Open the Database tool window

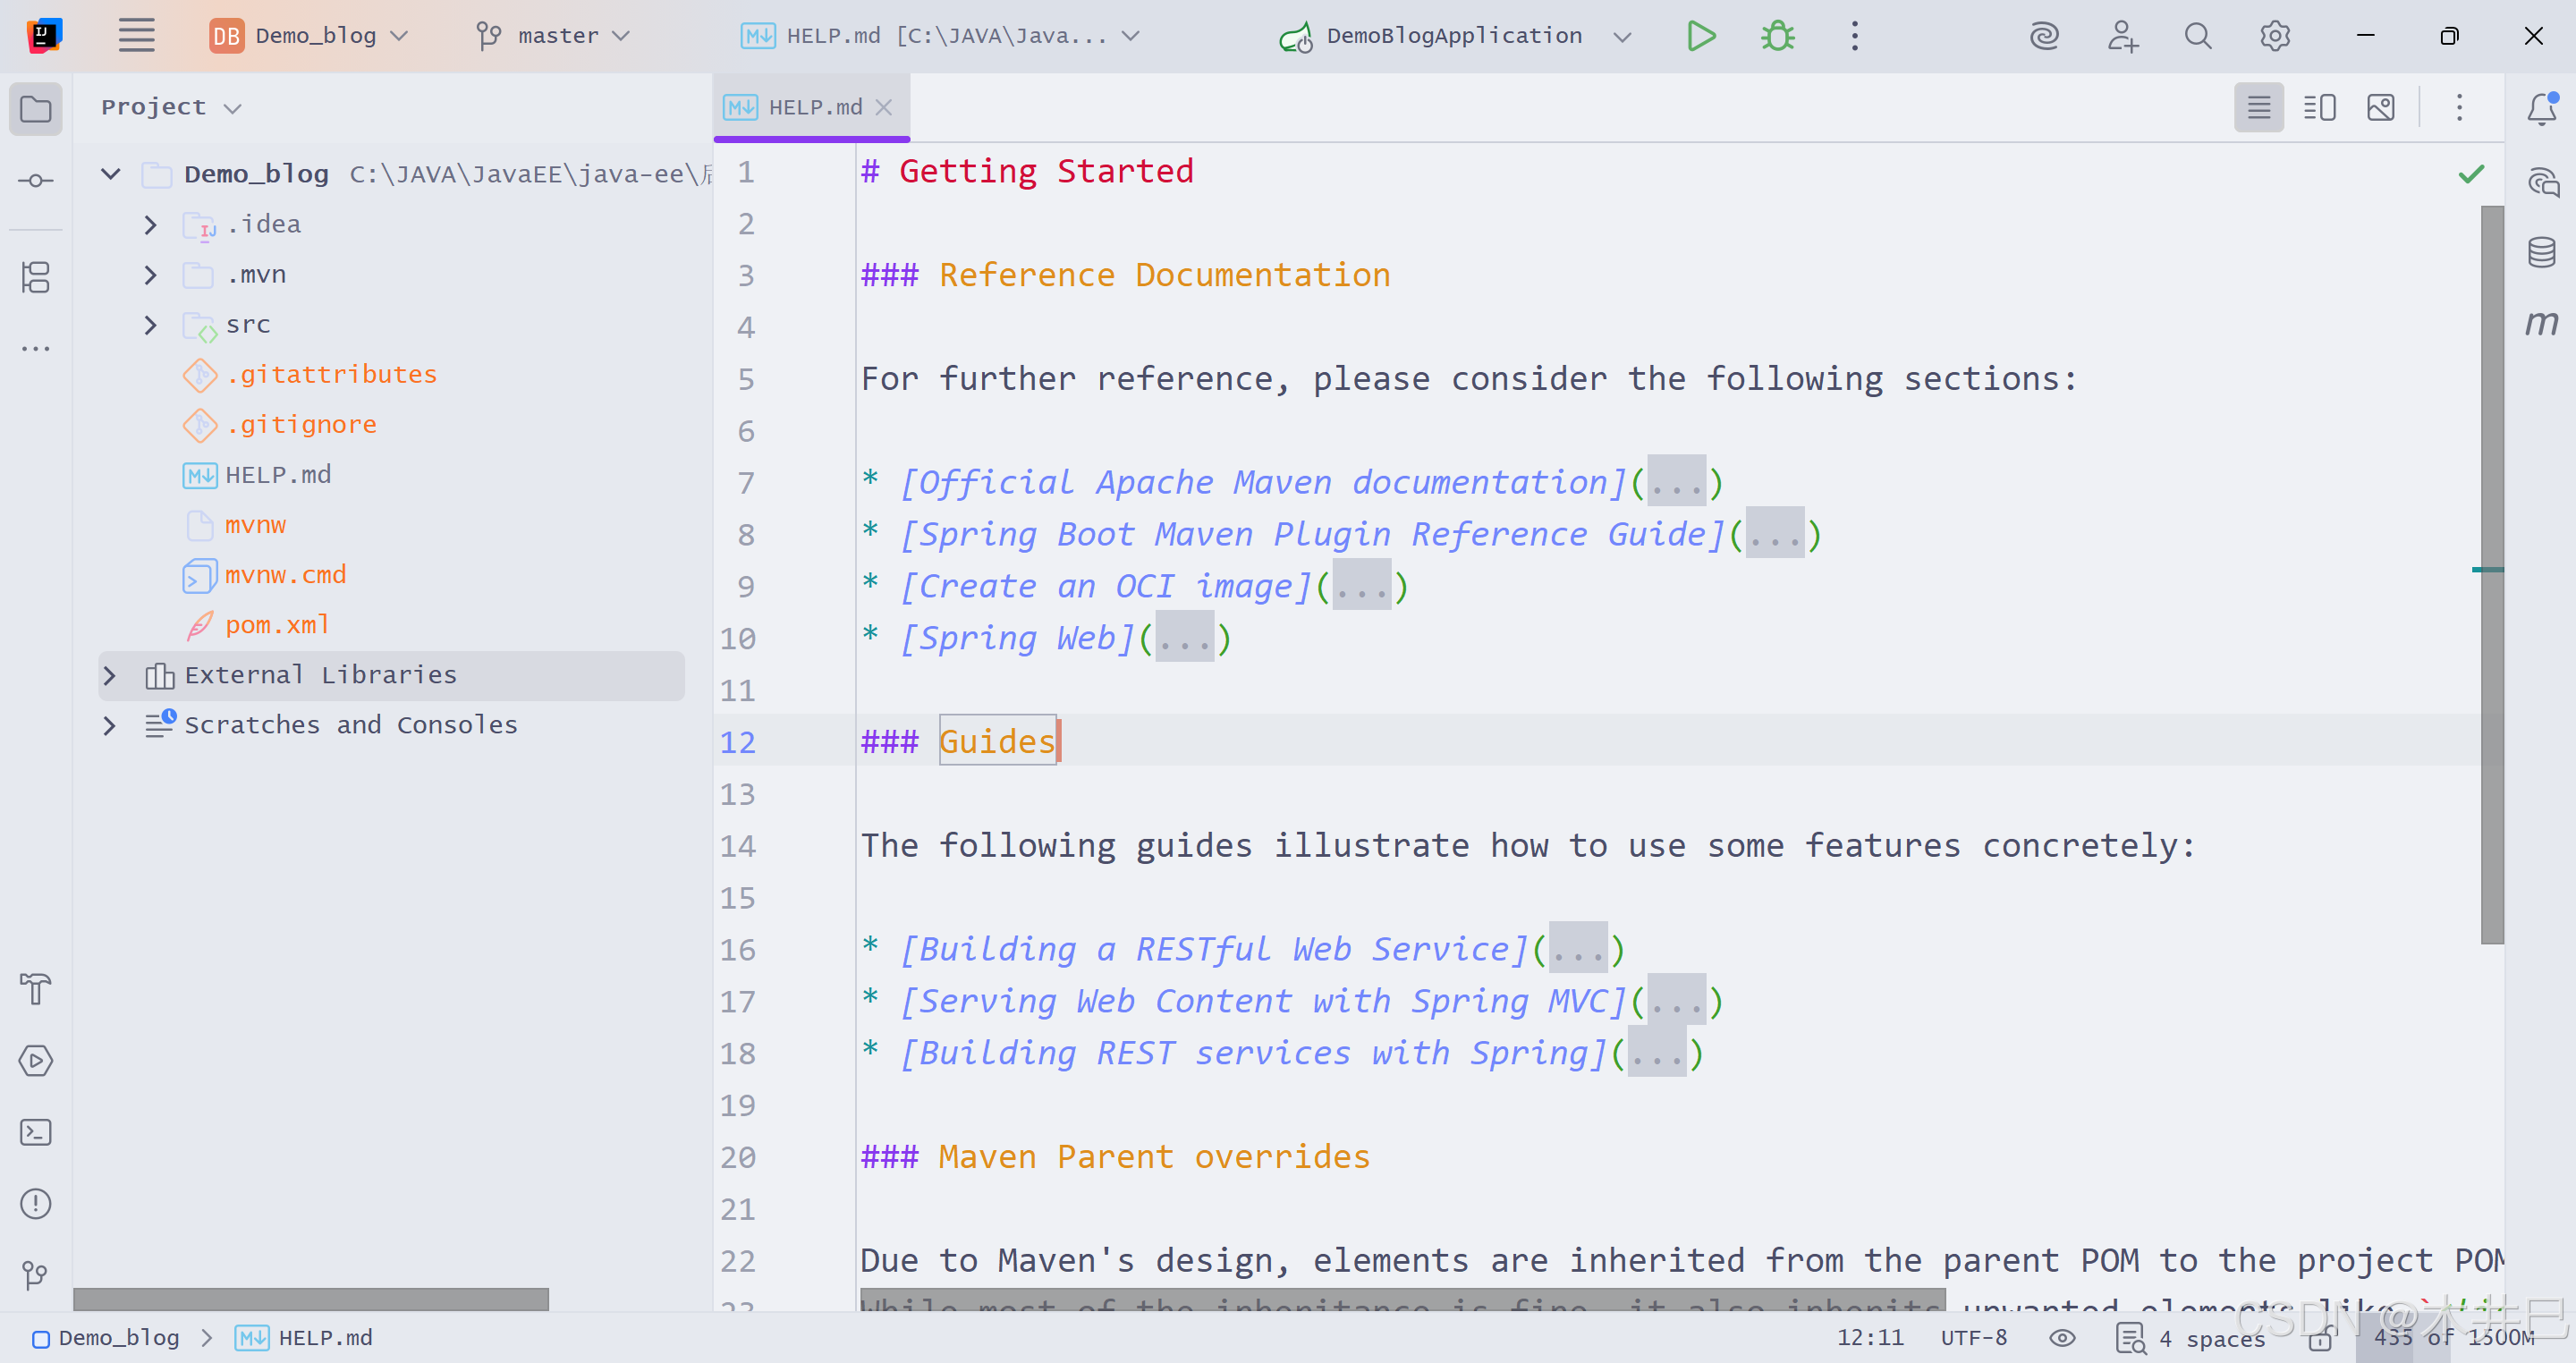click(2541, 252)
